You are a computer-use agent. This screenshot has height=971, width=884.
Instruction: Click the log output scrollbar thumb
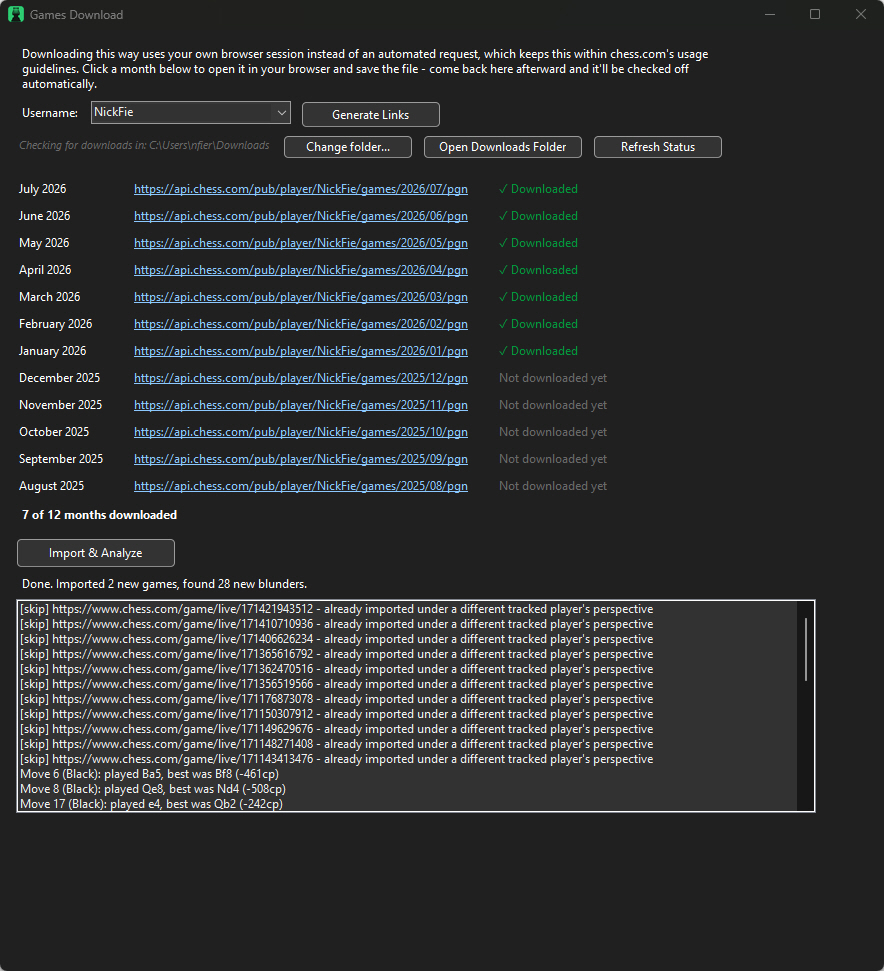(x=805, y=649)
